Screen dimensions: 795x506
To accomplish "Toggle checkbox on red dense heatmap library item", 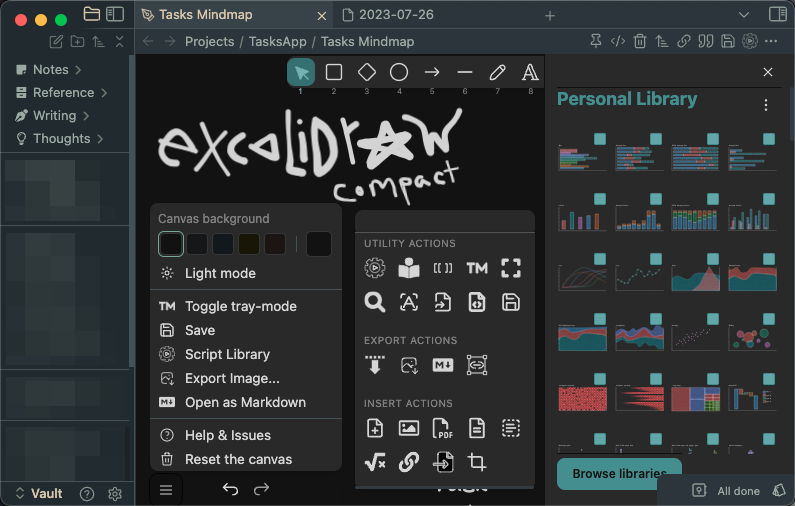I will 600,379.
